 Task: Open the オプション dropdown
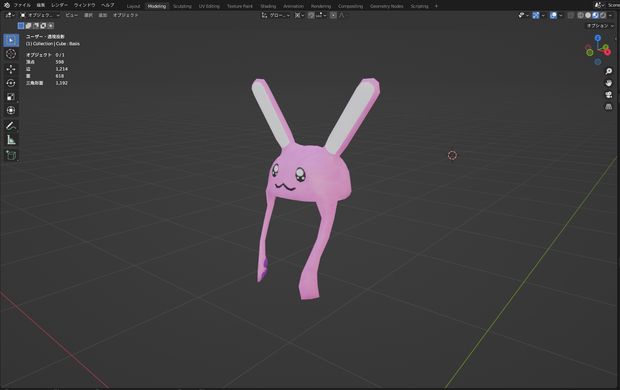(600, 26)
